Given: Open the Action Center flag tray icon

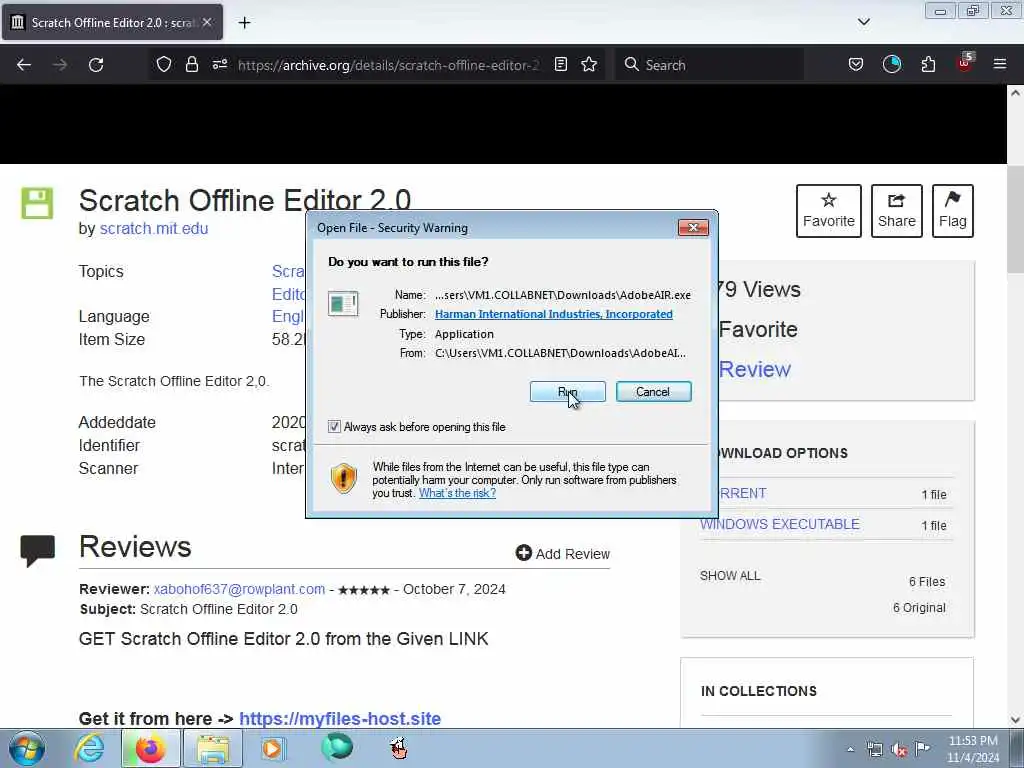Looking at the screenshot, I should pyautogui.click(x=922, y=748).
